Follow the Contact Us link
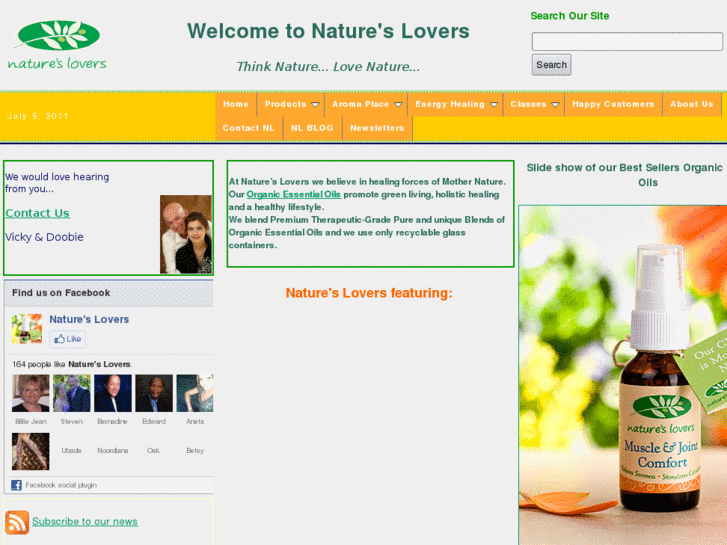This screenshot has height=545, width=727. tap(38, 213)
